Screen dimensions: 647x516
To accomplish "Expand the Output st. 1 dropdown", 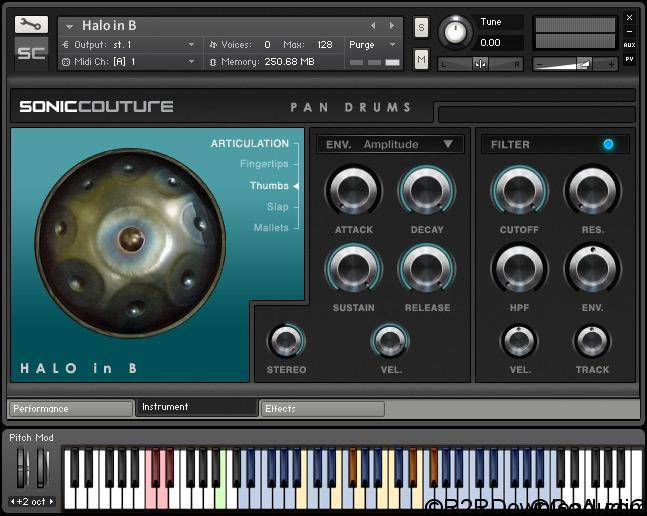I will coord(130,45).
